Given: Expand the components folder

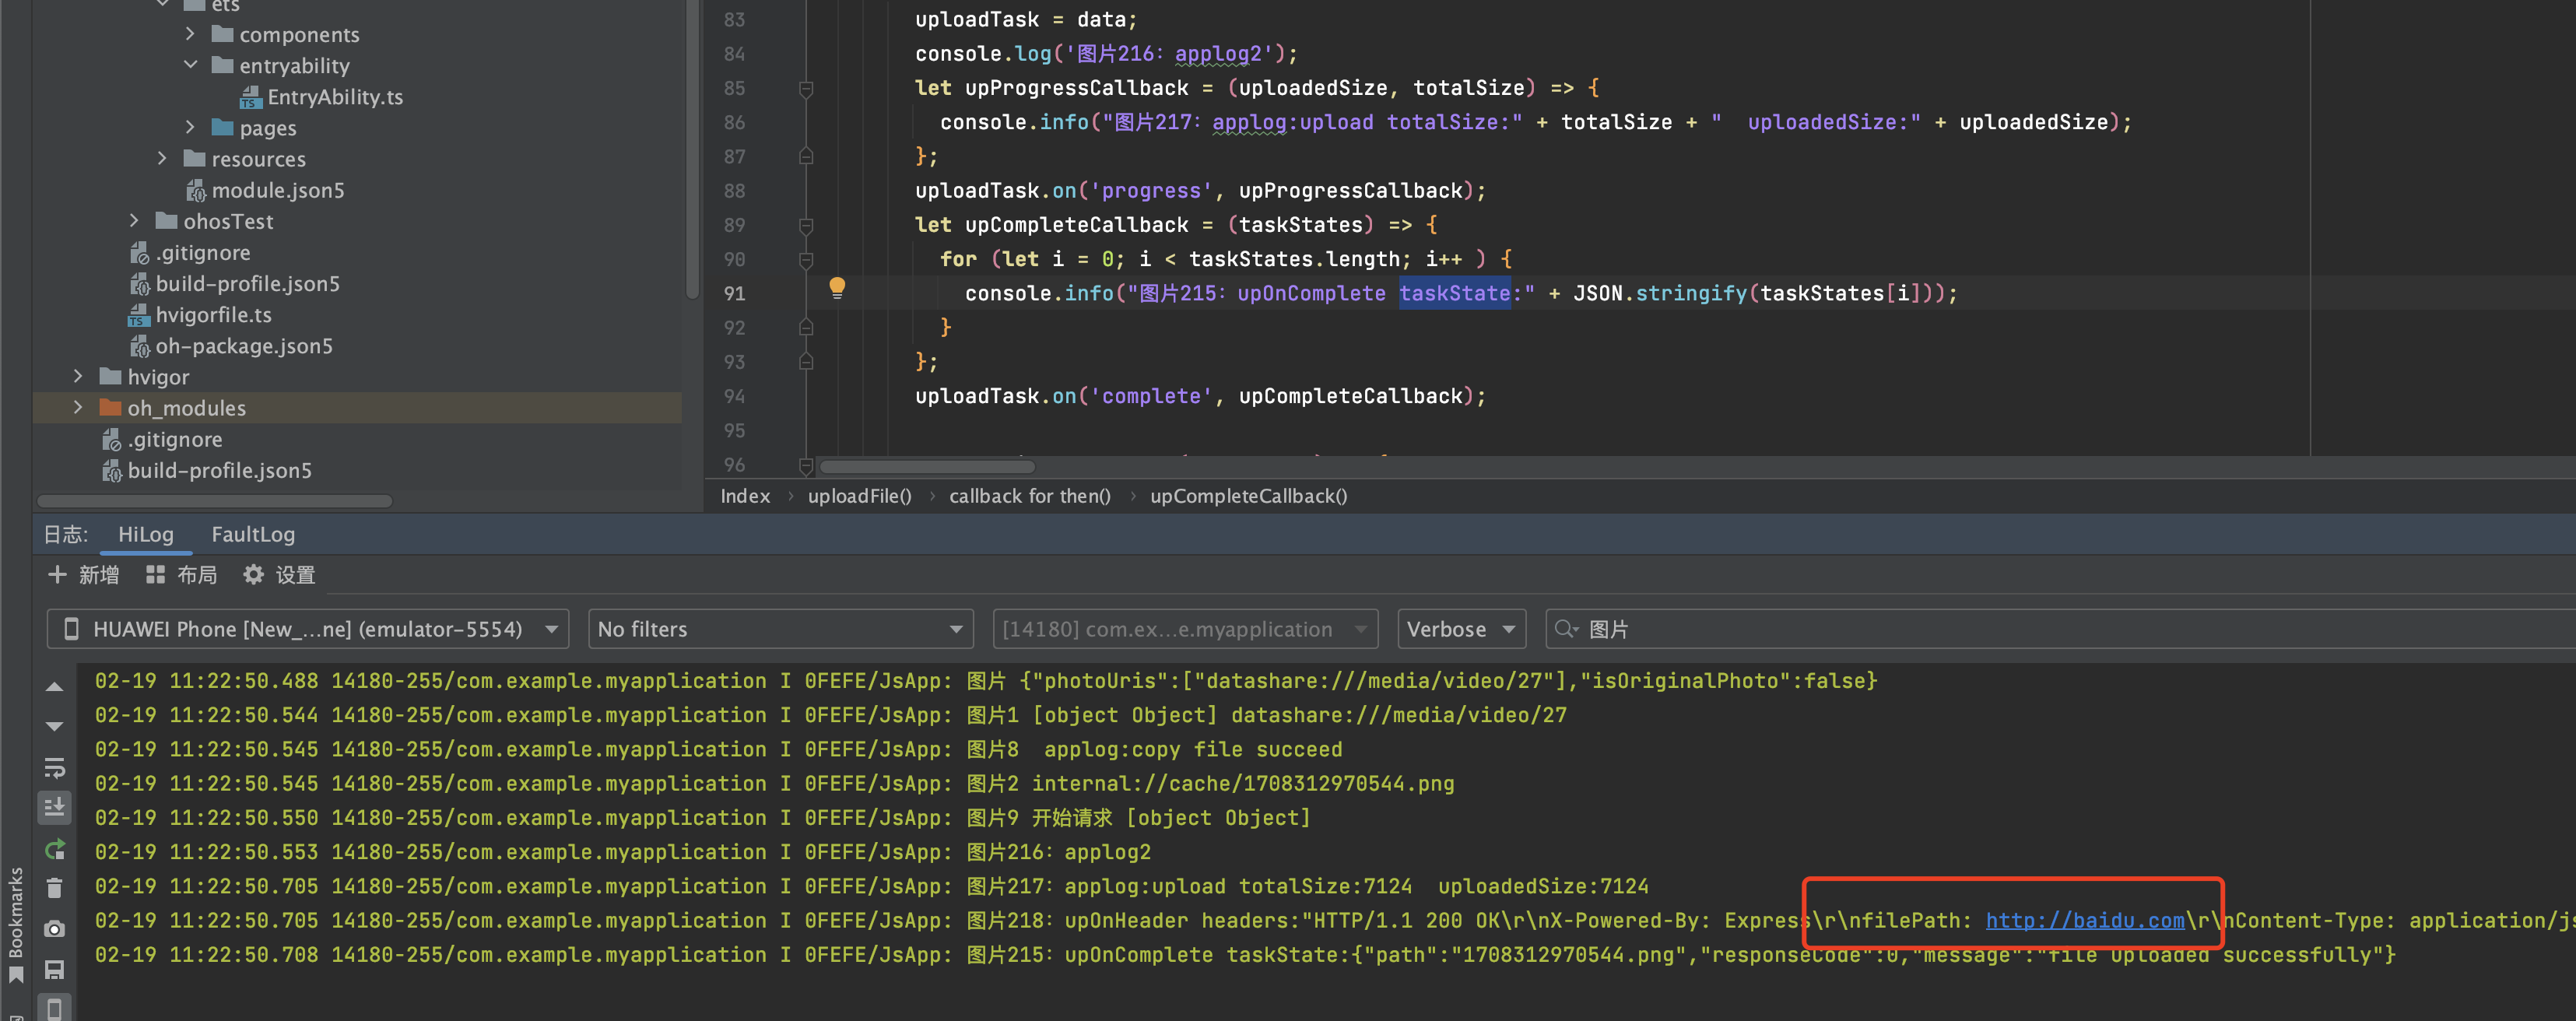Looking at the screenshot, I should coord(190,35).
